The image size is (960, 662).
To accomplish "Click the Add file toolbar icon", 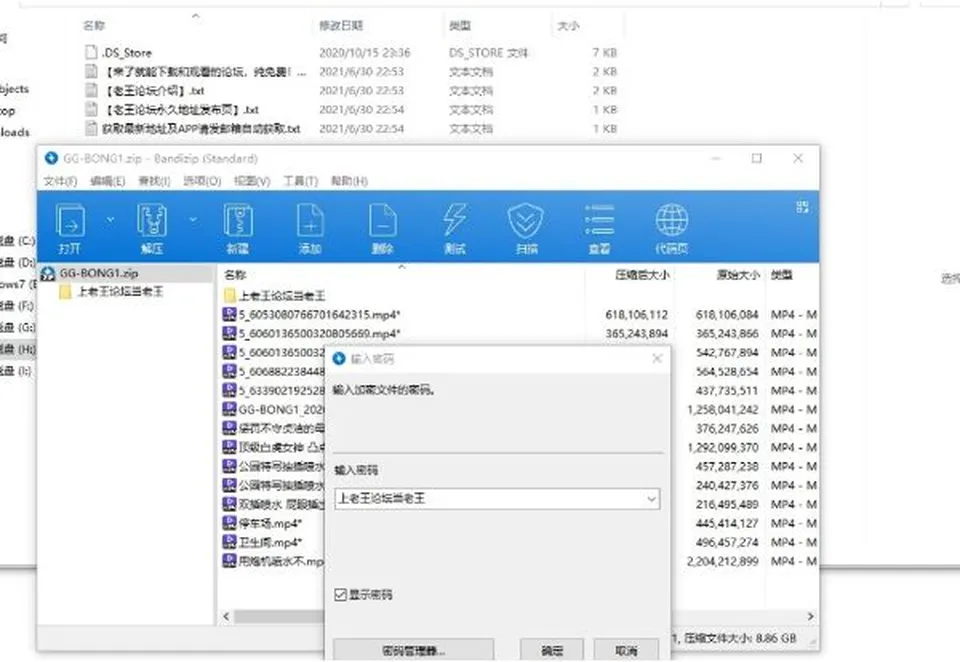I will (310, 228).
